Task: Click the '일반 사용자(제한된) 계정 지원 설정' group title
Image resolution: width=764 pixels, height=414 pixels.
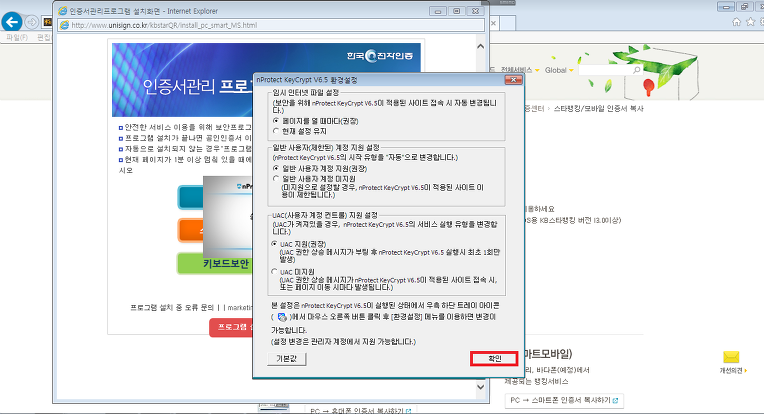Action: click(325, 147)
